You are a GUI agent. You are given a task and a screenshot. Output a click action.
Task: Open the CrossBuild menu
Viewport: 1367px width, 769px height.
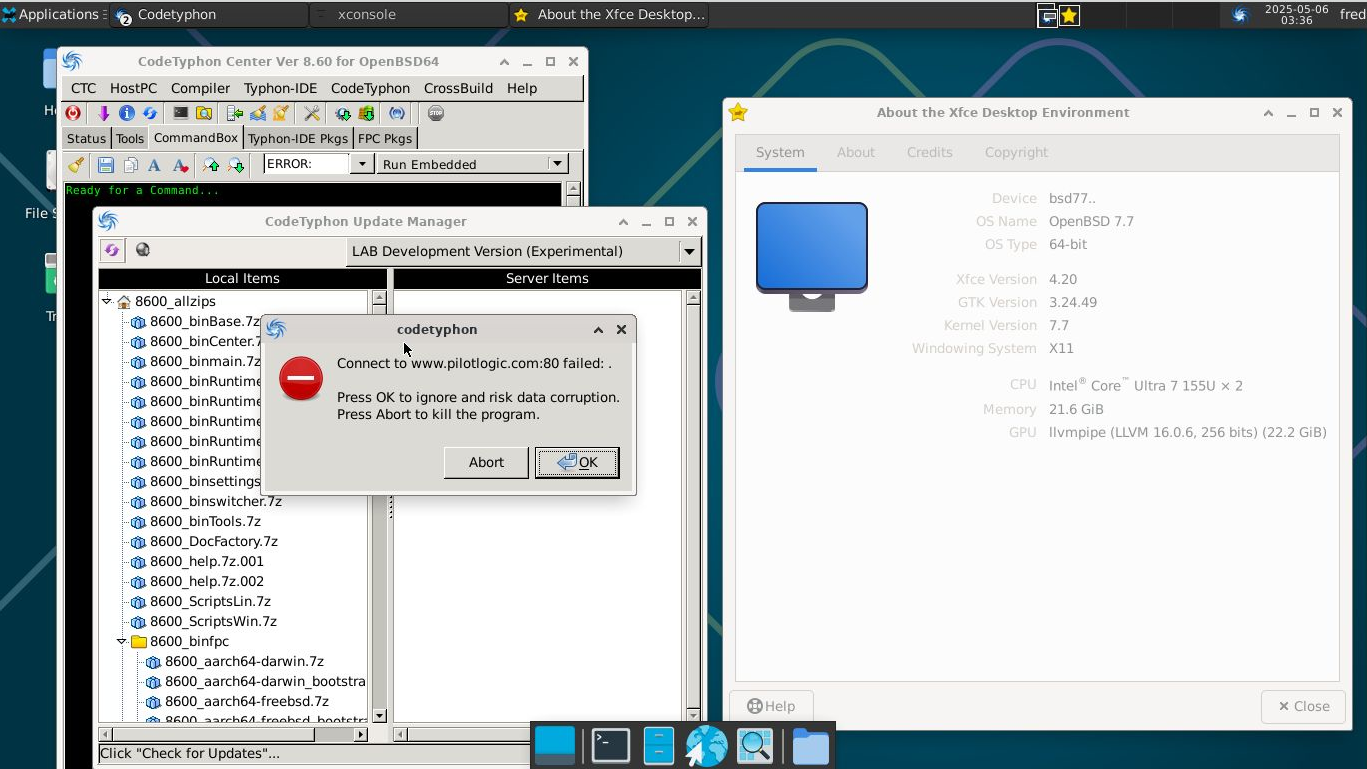(458, 88)
